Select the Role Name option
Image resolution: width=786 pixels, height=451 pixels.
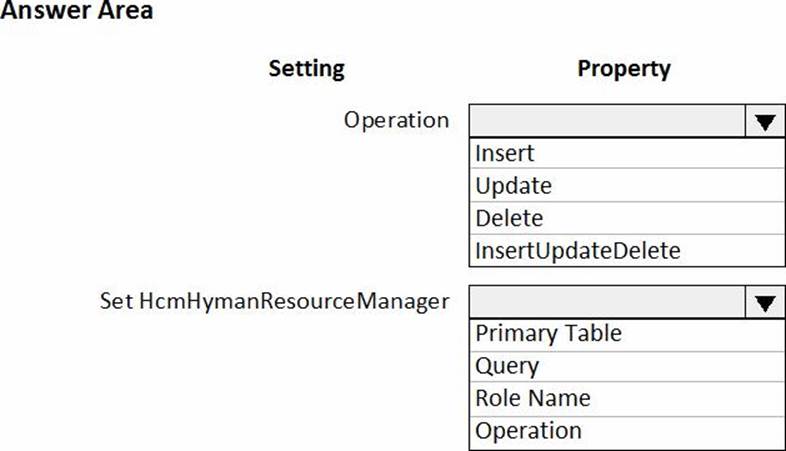pos(532,398)
